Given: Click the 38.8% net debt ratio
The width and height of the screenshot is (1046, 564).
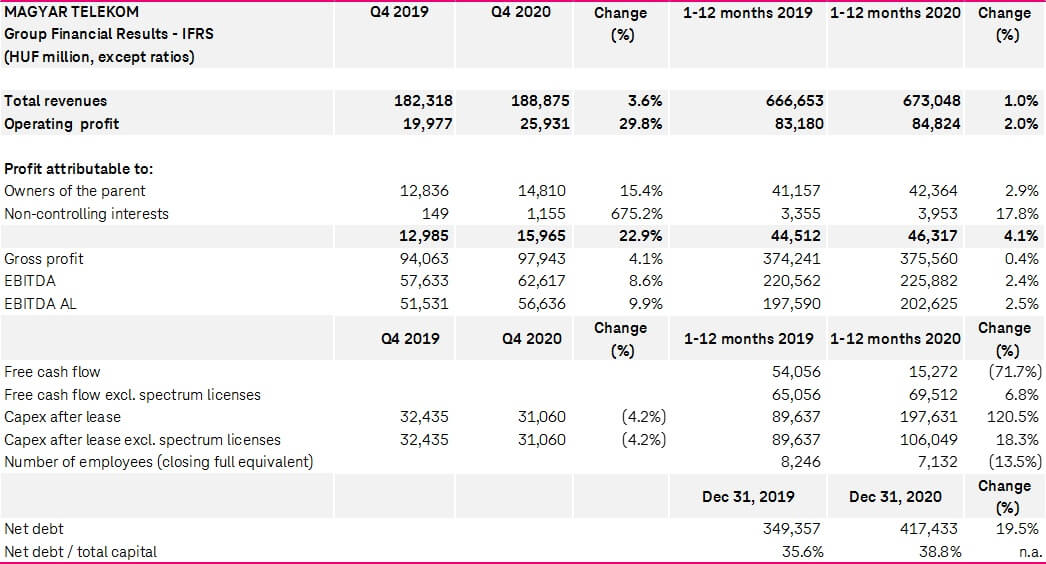Looking at the screenshot, I should 940,552.
